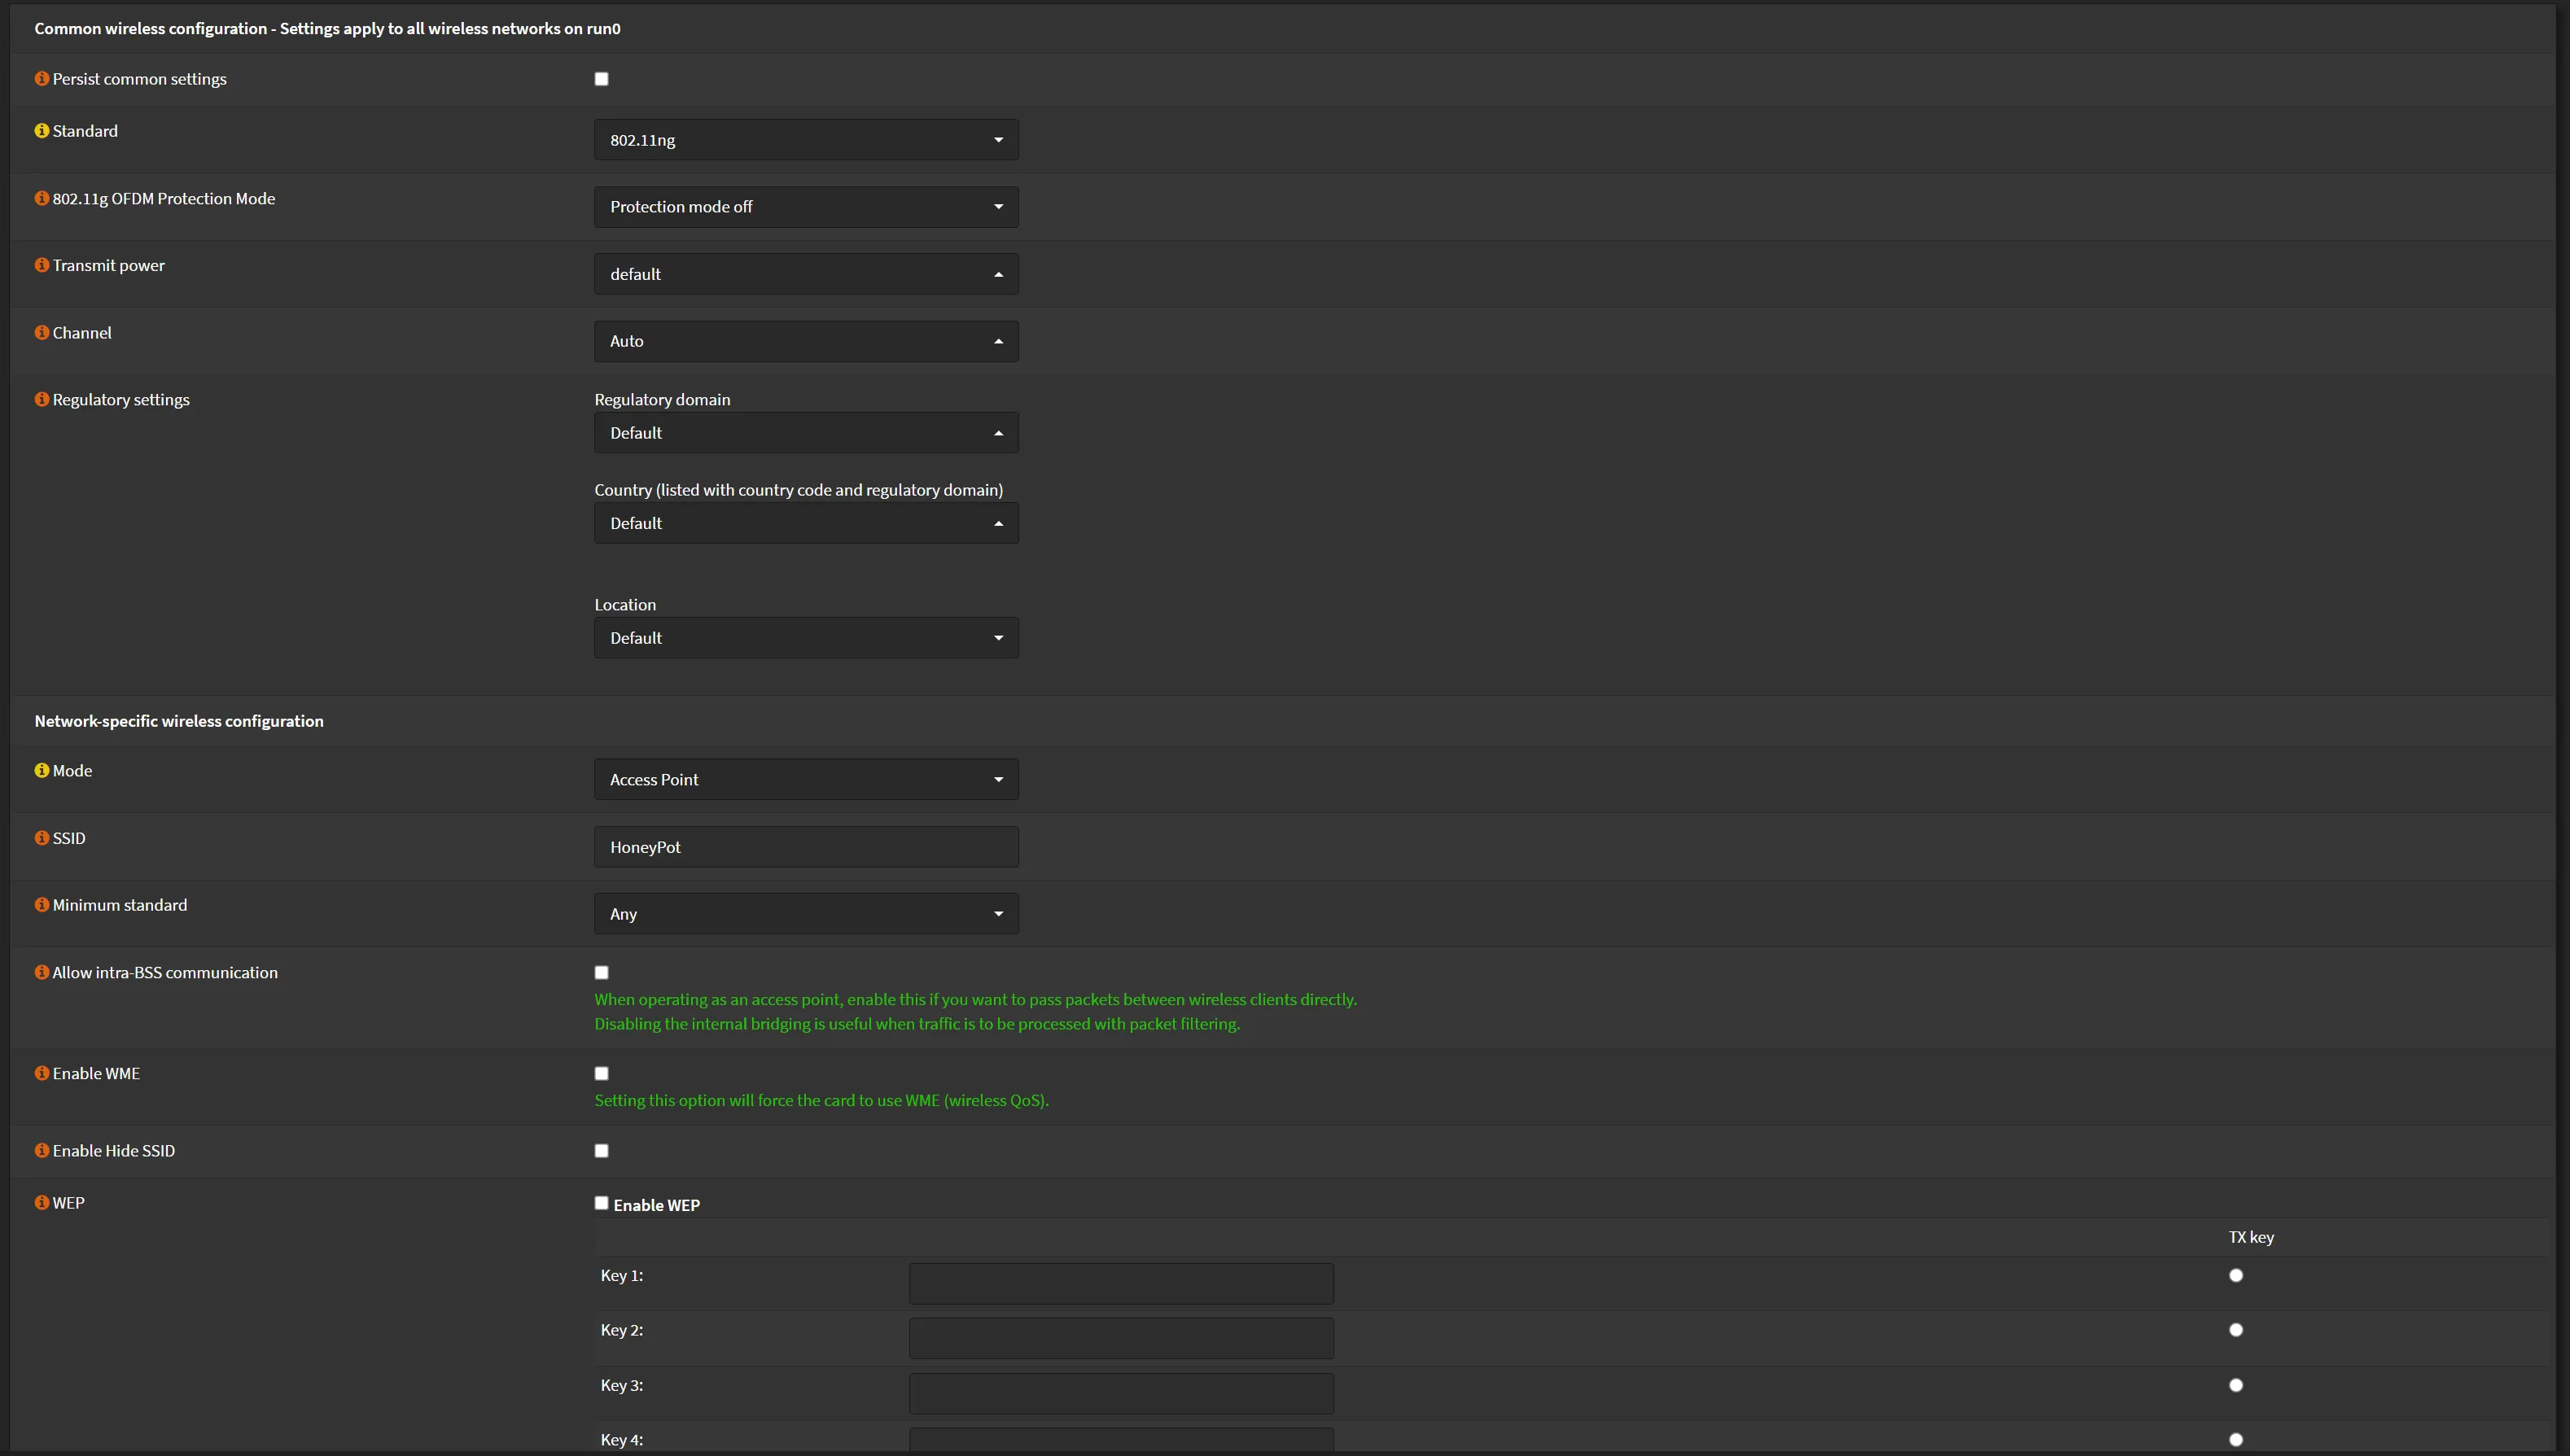Click the info icon next to Transmit power

(x=41, y=265)
